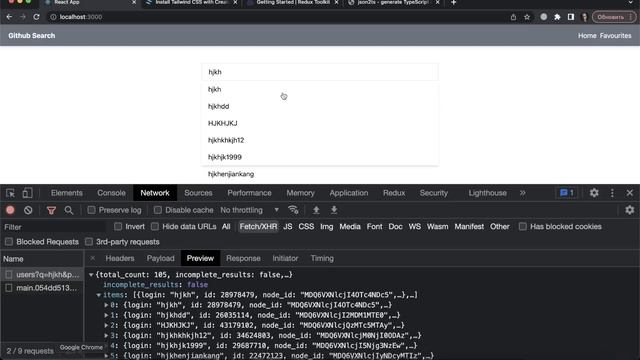The height and width of the screenshot is (360, 640).
Task: Select hjkhdd suggestion in dropdown list
Action: pos(320,107)
